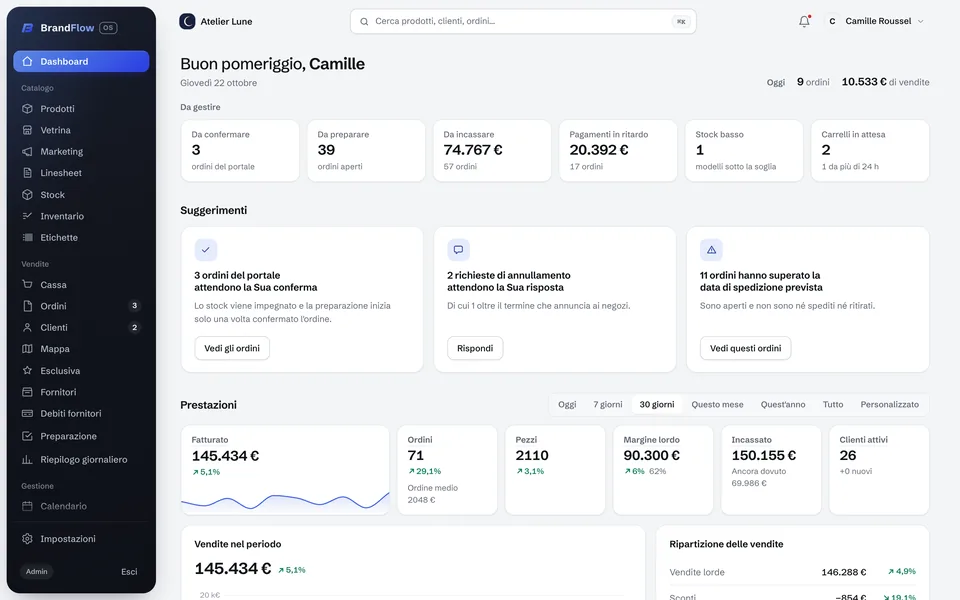Click the Margine lordo 90.300 € value
This screenshot has height=600, width=960.
pos(651,456)
